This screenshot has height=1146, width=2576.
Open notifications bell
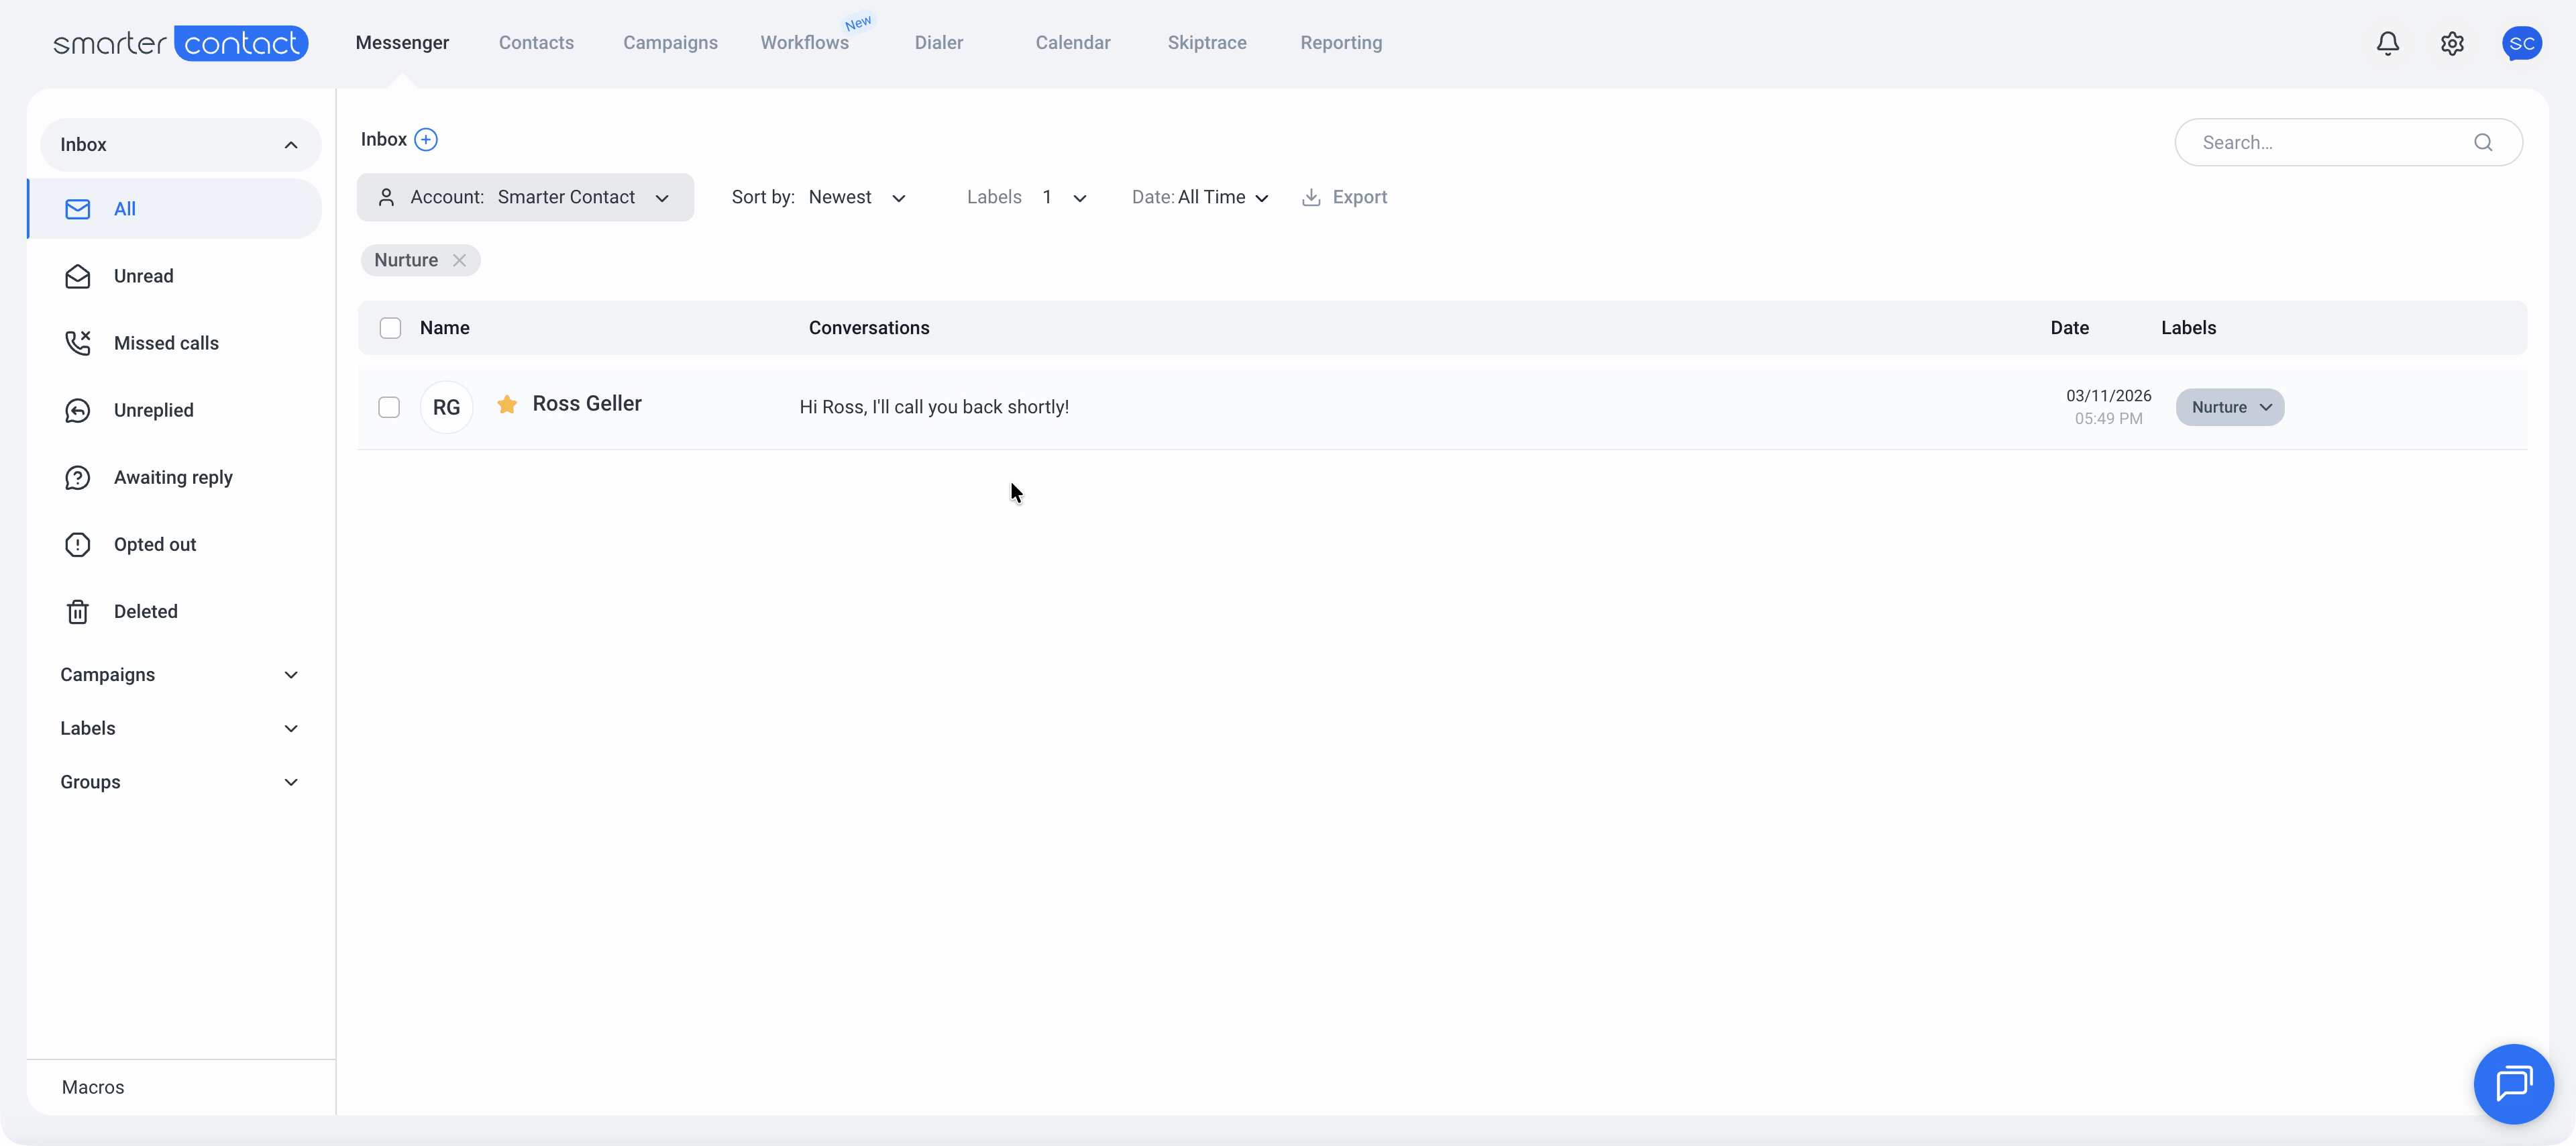tap(2388, 43)
